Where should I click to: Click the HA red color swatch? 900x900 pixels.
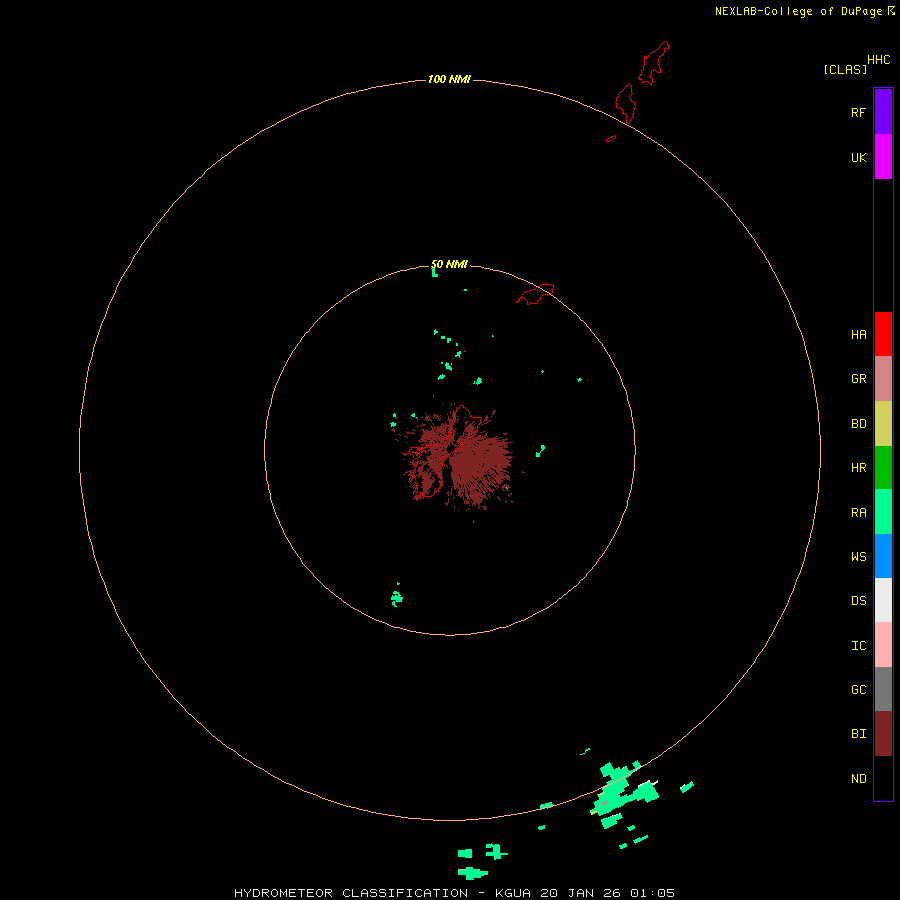pyautogui.click(x=883, y=334)
